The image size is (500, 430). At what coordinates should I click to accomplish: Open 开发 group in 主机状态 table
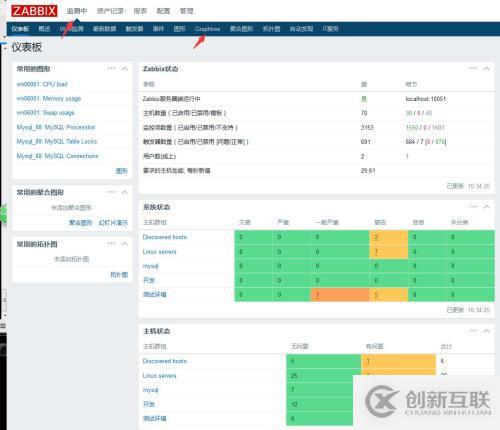149,404
